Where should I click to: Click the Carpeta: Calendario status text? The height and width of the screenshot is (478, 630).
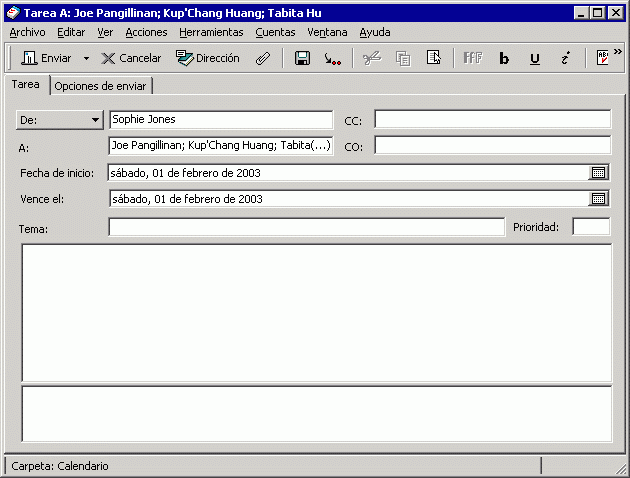(x=60, y=466)
